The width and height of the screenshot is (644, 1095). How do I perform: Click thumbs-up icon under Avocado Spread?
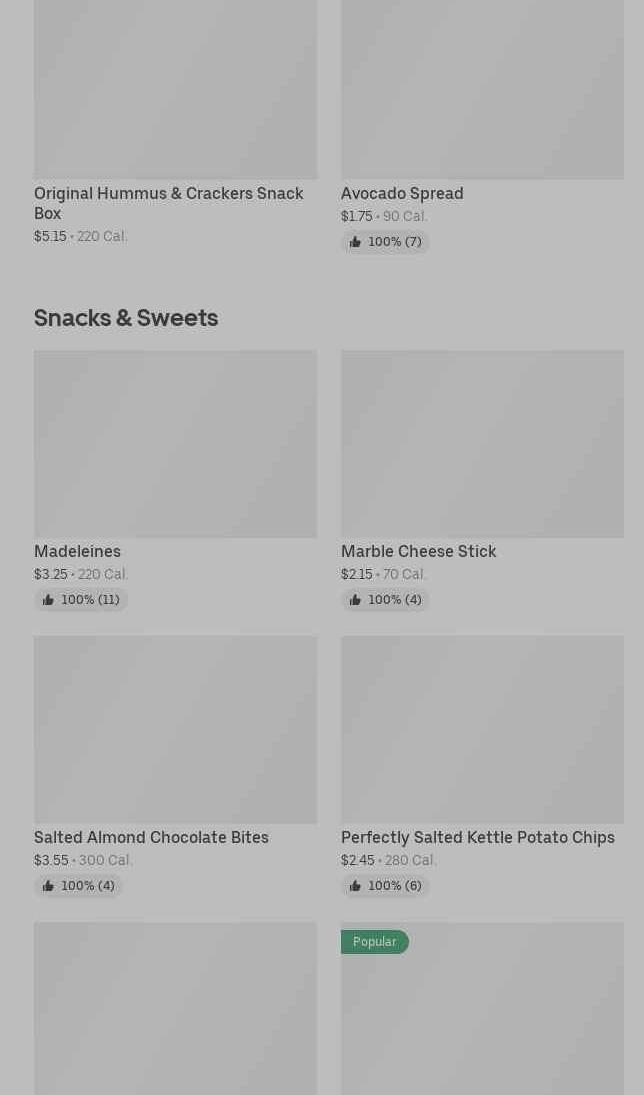click(355, 242)
